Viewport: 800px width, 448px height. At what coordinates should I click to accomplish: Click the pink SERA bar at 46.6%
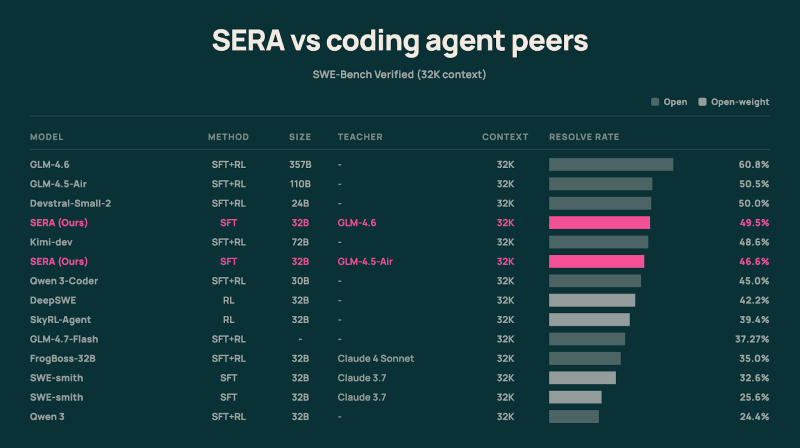coord(596,261)
